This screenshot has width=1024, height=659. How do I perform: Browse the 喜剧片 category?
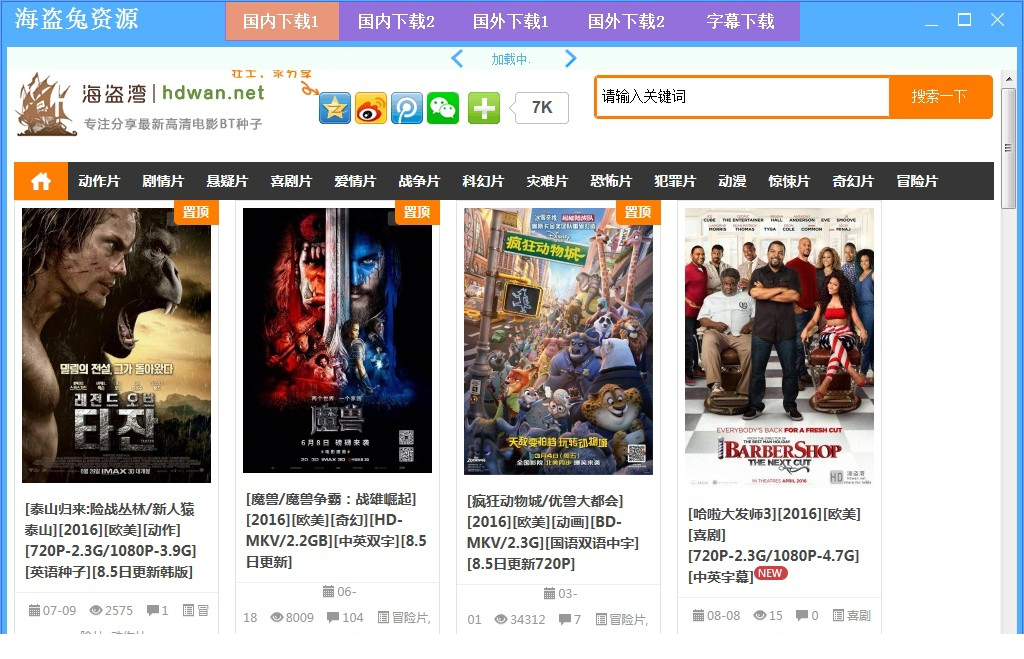(291, 181)
